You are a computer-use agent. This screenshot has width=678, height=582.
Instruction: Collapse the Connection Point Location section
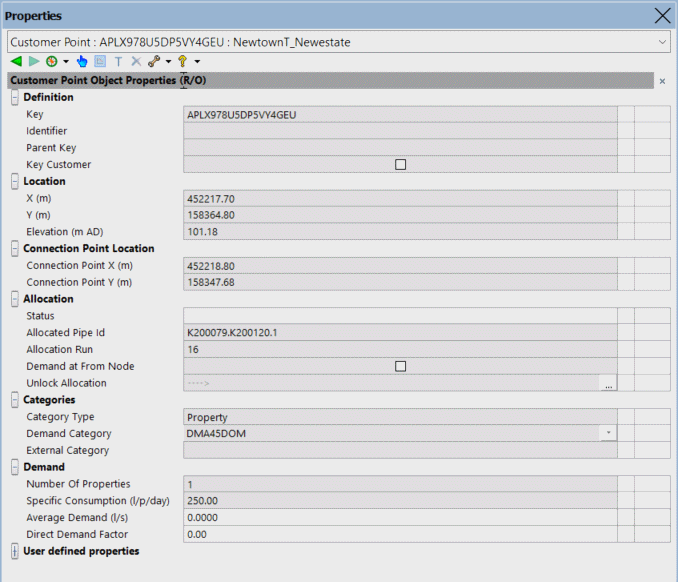click(15, 249)
